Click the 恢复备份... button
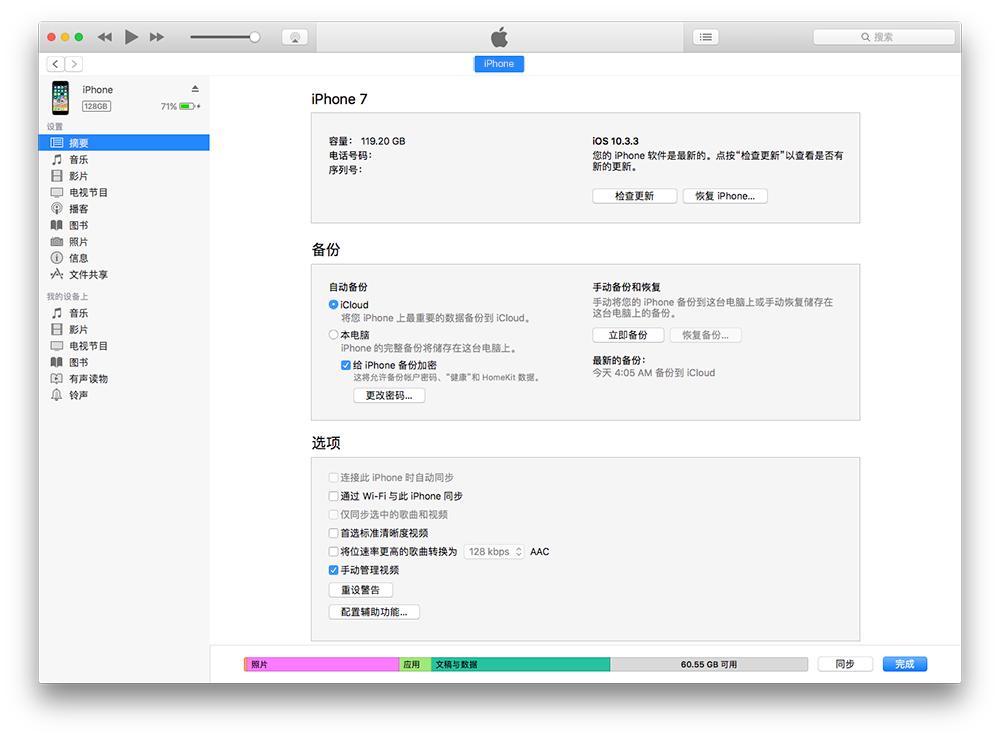 705,335
